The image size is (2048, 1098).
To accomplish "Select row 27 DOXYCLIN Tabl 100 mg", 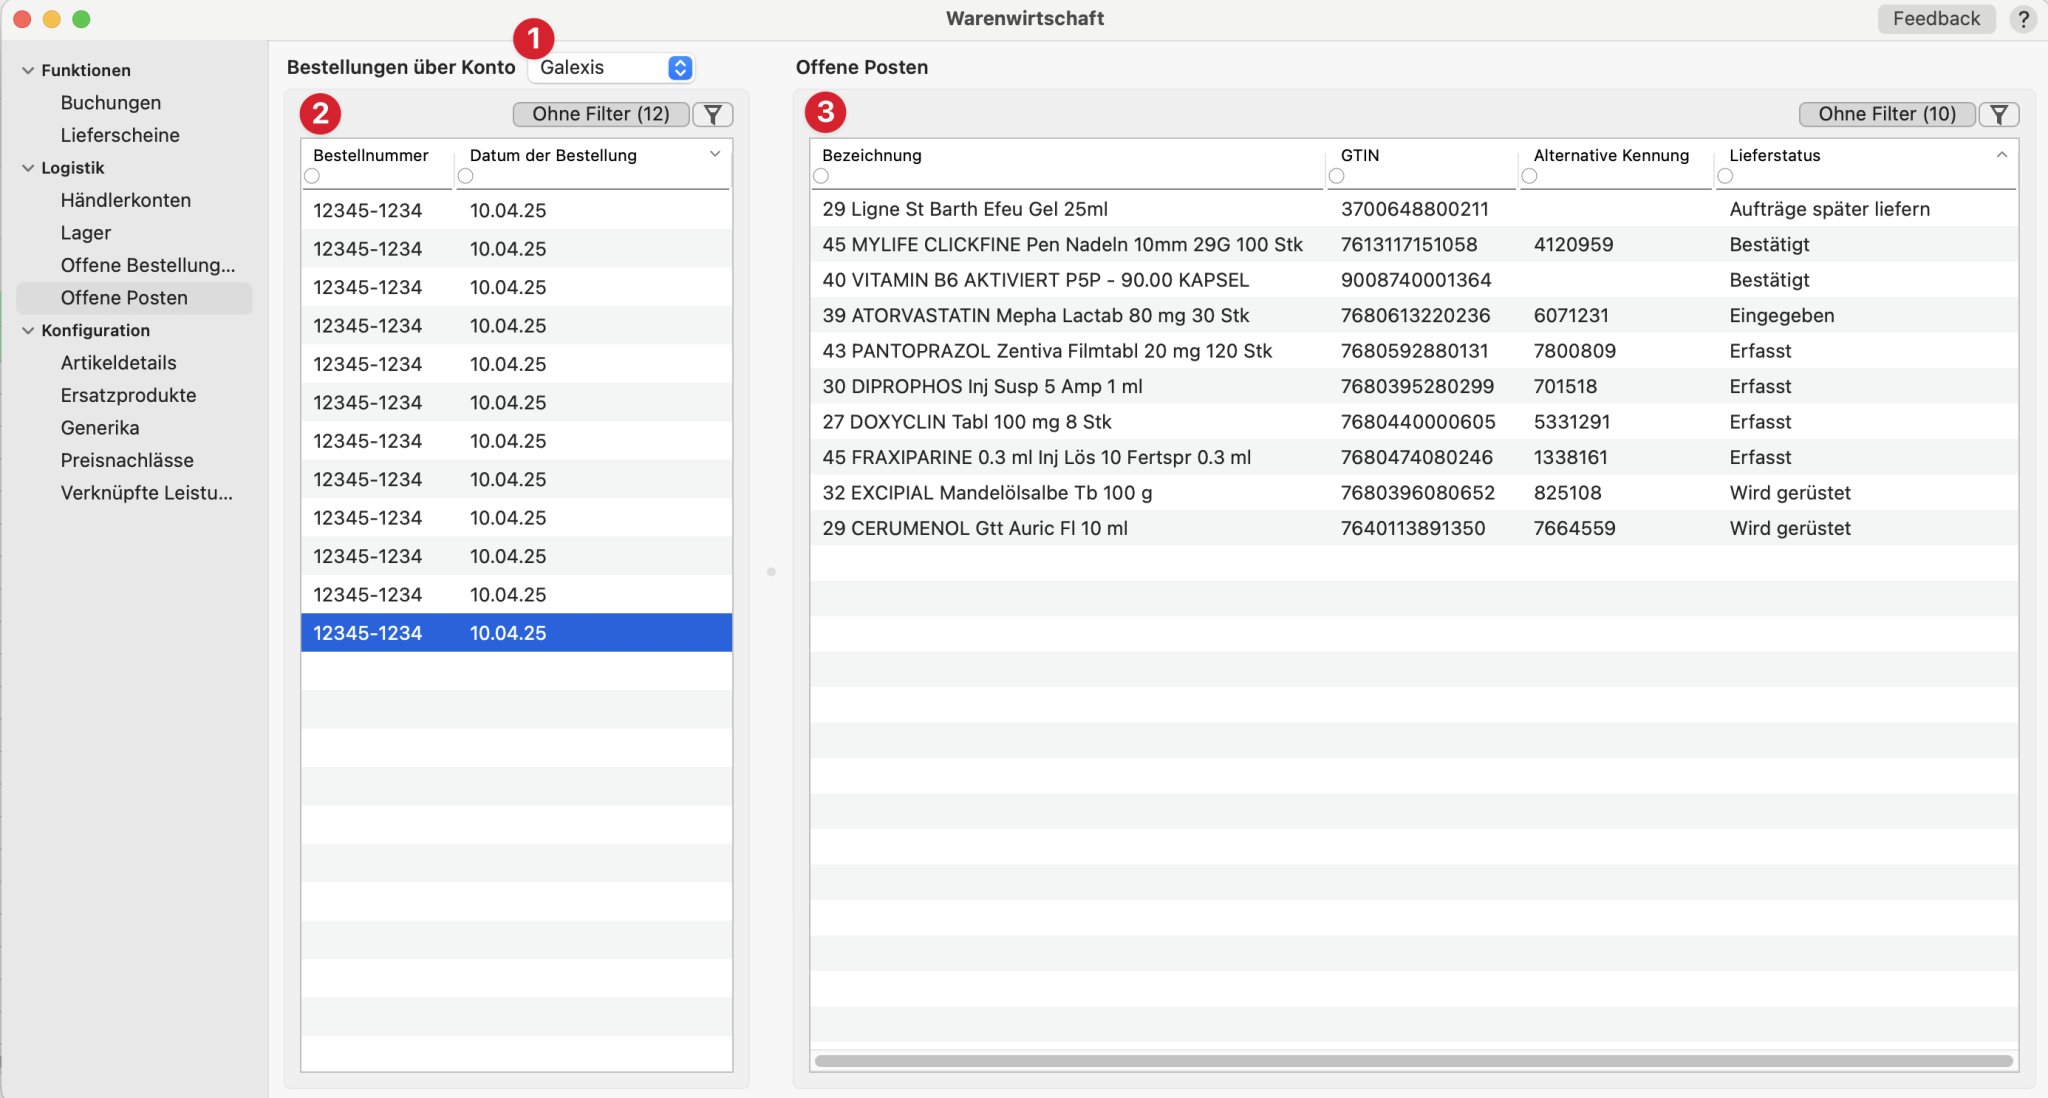I will pos(1414,422).
